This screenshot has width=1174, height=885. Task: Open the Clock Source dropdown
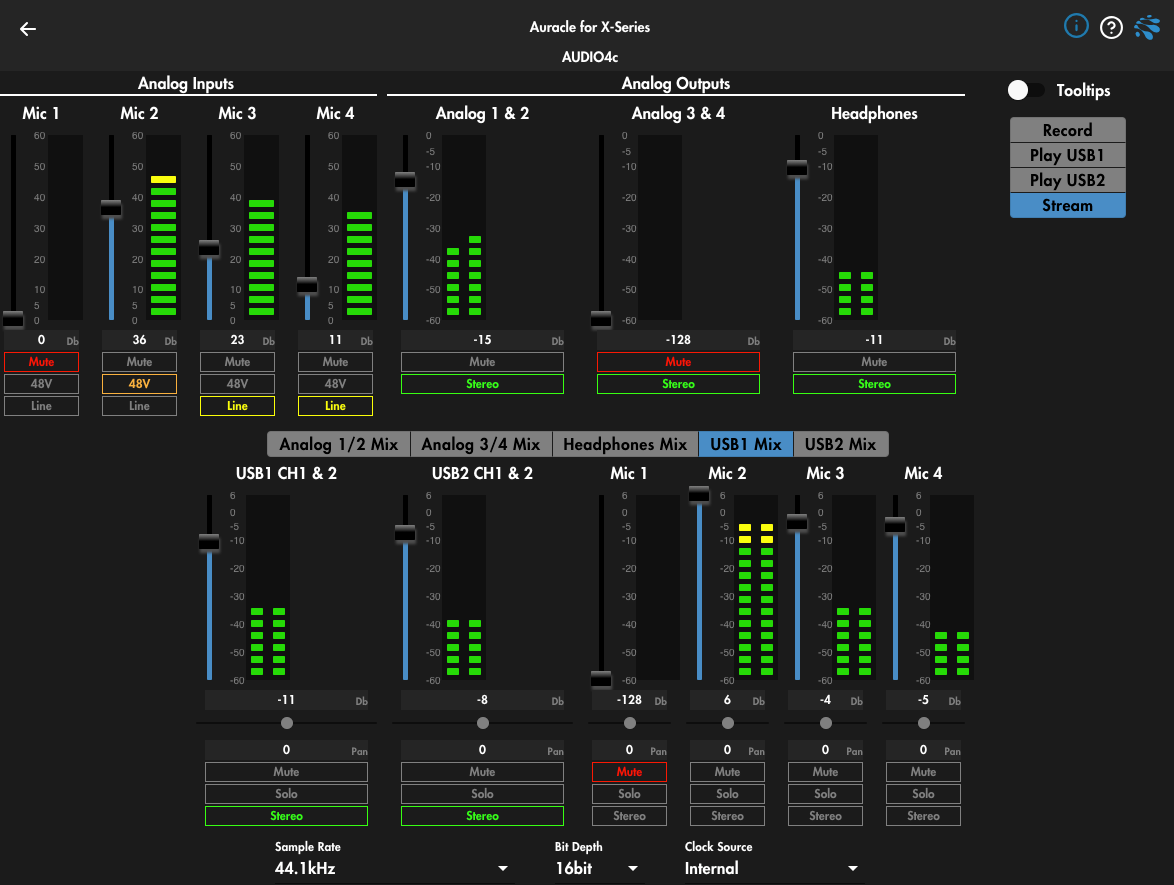coord(771,869)
